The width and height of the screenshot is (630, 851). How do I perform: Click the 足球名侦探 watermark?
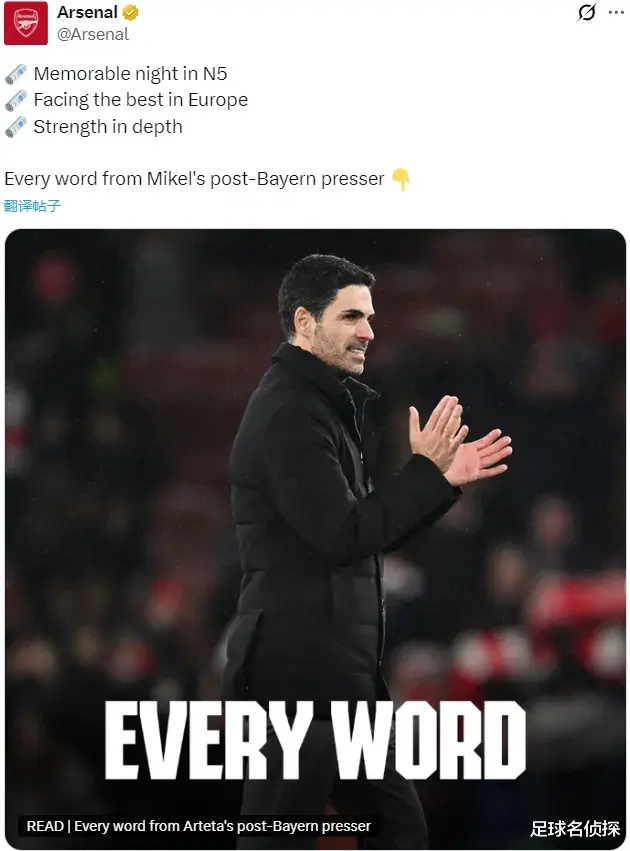point(575,828)
